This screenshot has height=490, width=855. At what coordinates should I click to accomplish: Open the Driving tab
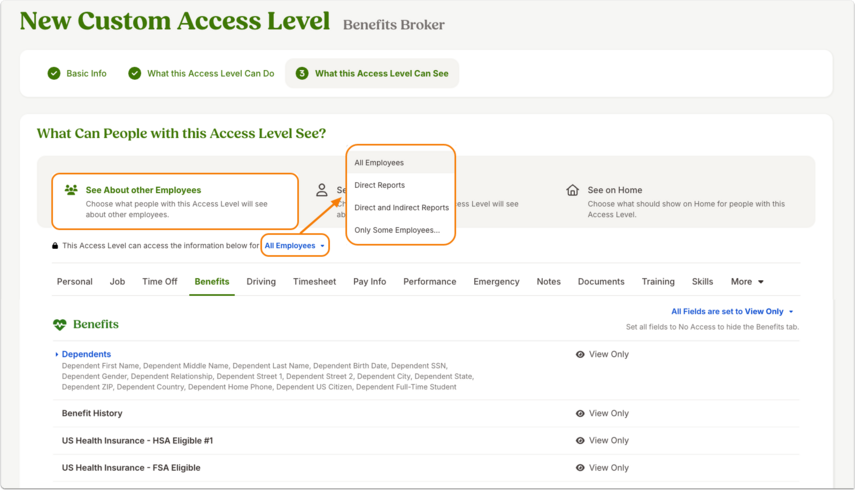coord(261,282)
